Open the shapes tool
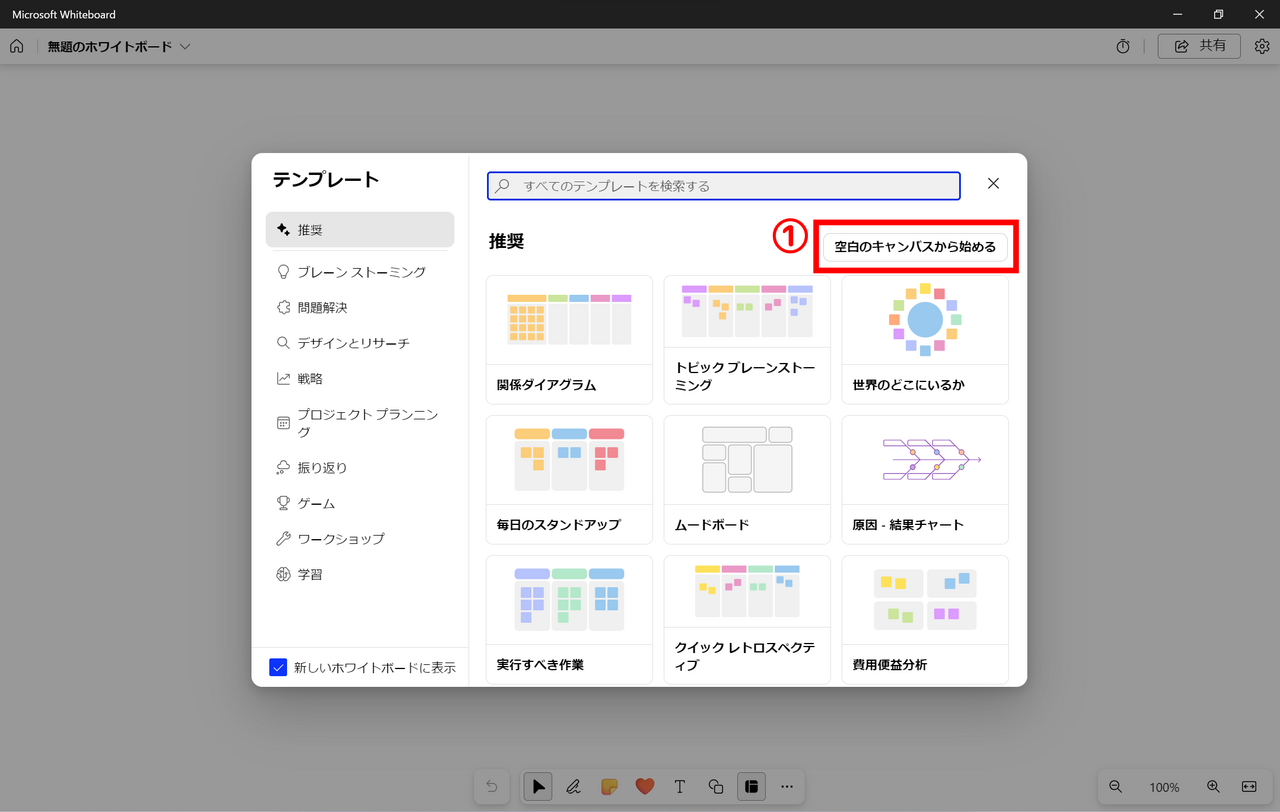This screenshot has width=1280, height=812. [716, 787]
